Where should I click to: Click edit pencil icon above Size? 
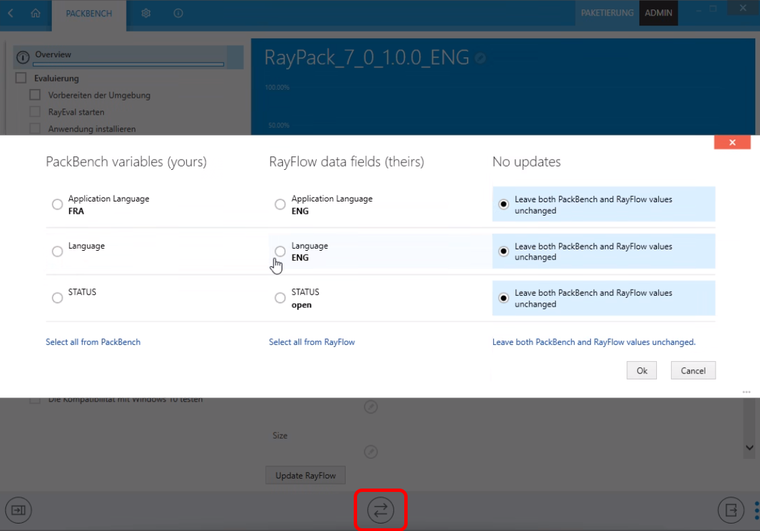[371, 406]
